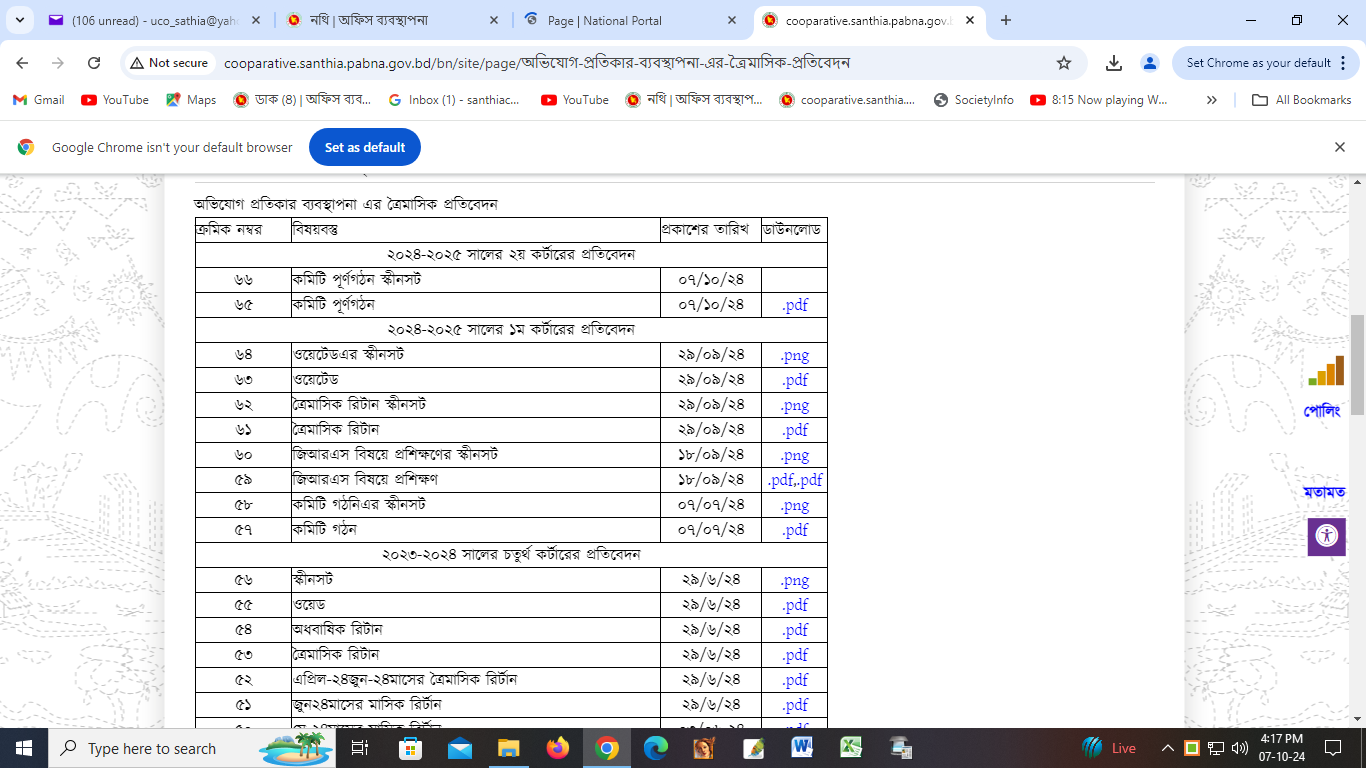Open Excel from the taskbar
This screenshot has height=768, width=1366.
[x=851, y=748]
